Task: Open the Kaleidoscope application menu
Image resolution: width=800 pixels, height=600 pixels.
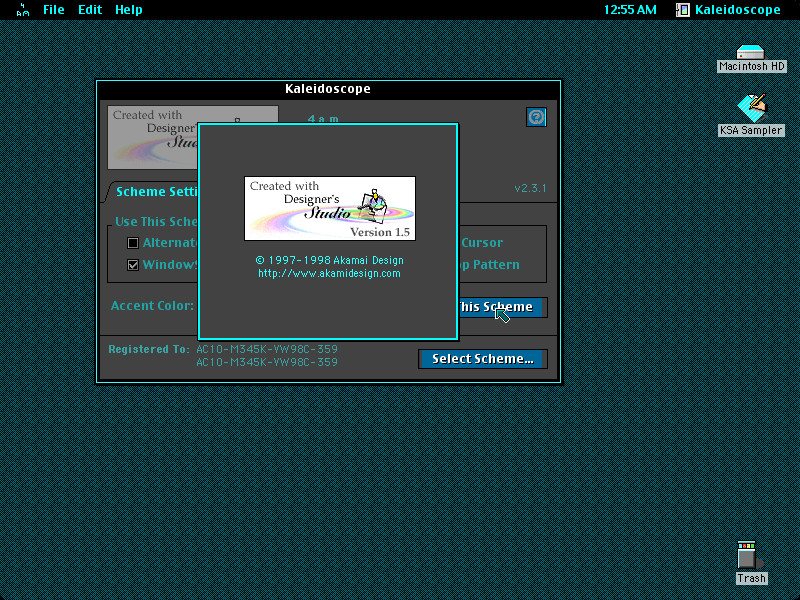Action: (728, 10)
